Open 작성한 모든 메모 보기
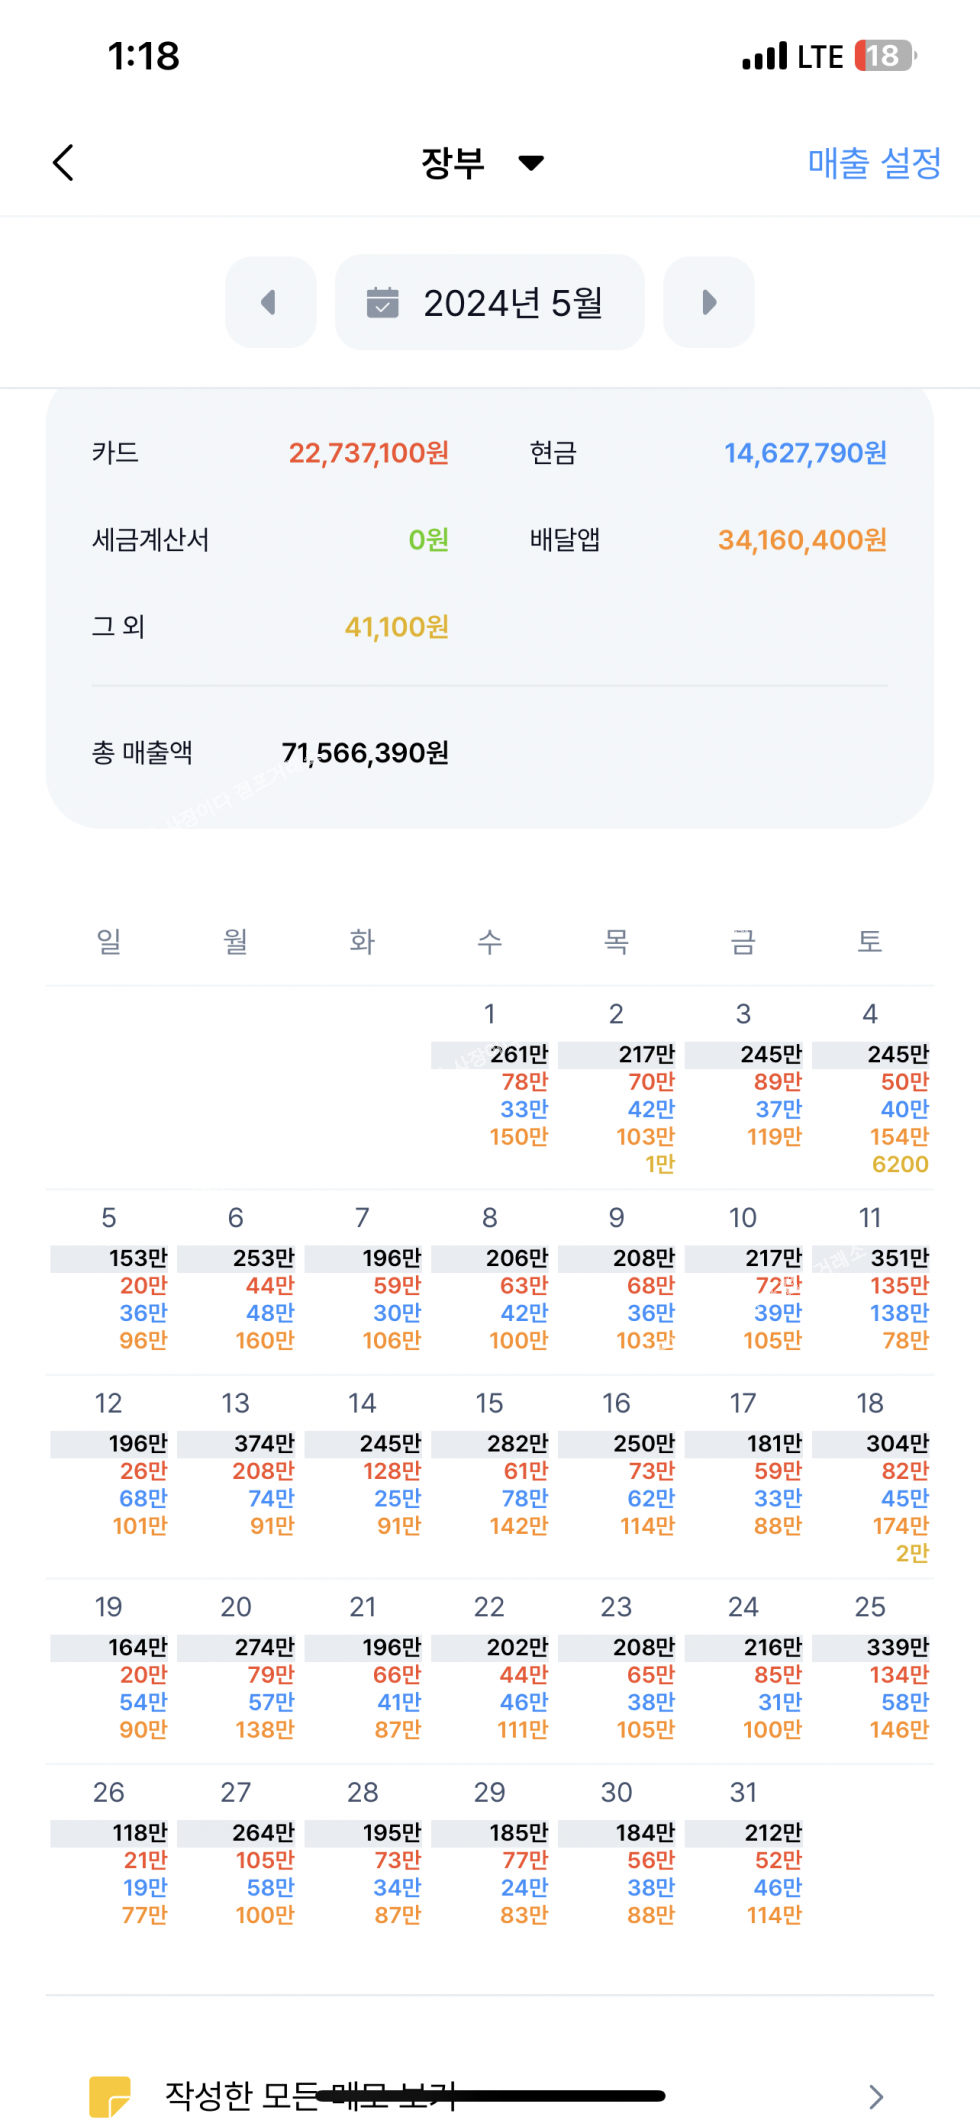 310,2095
